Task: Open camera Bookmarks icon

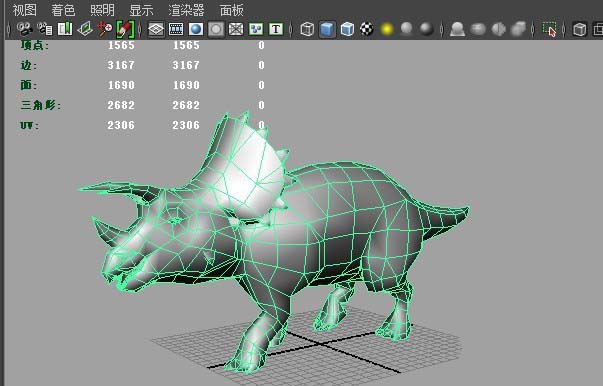Action: [x=65, y=29]
